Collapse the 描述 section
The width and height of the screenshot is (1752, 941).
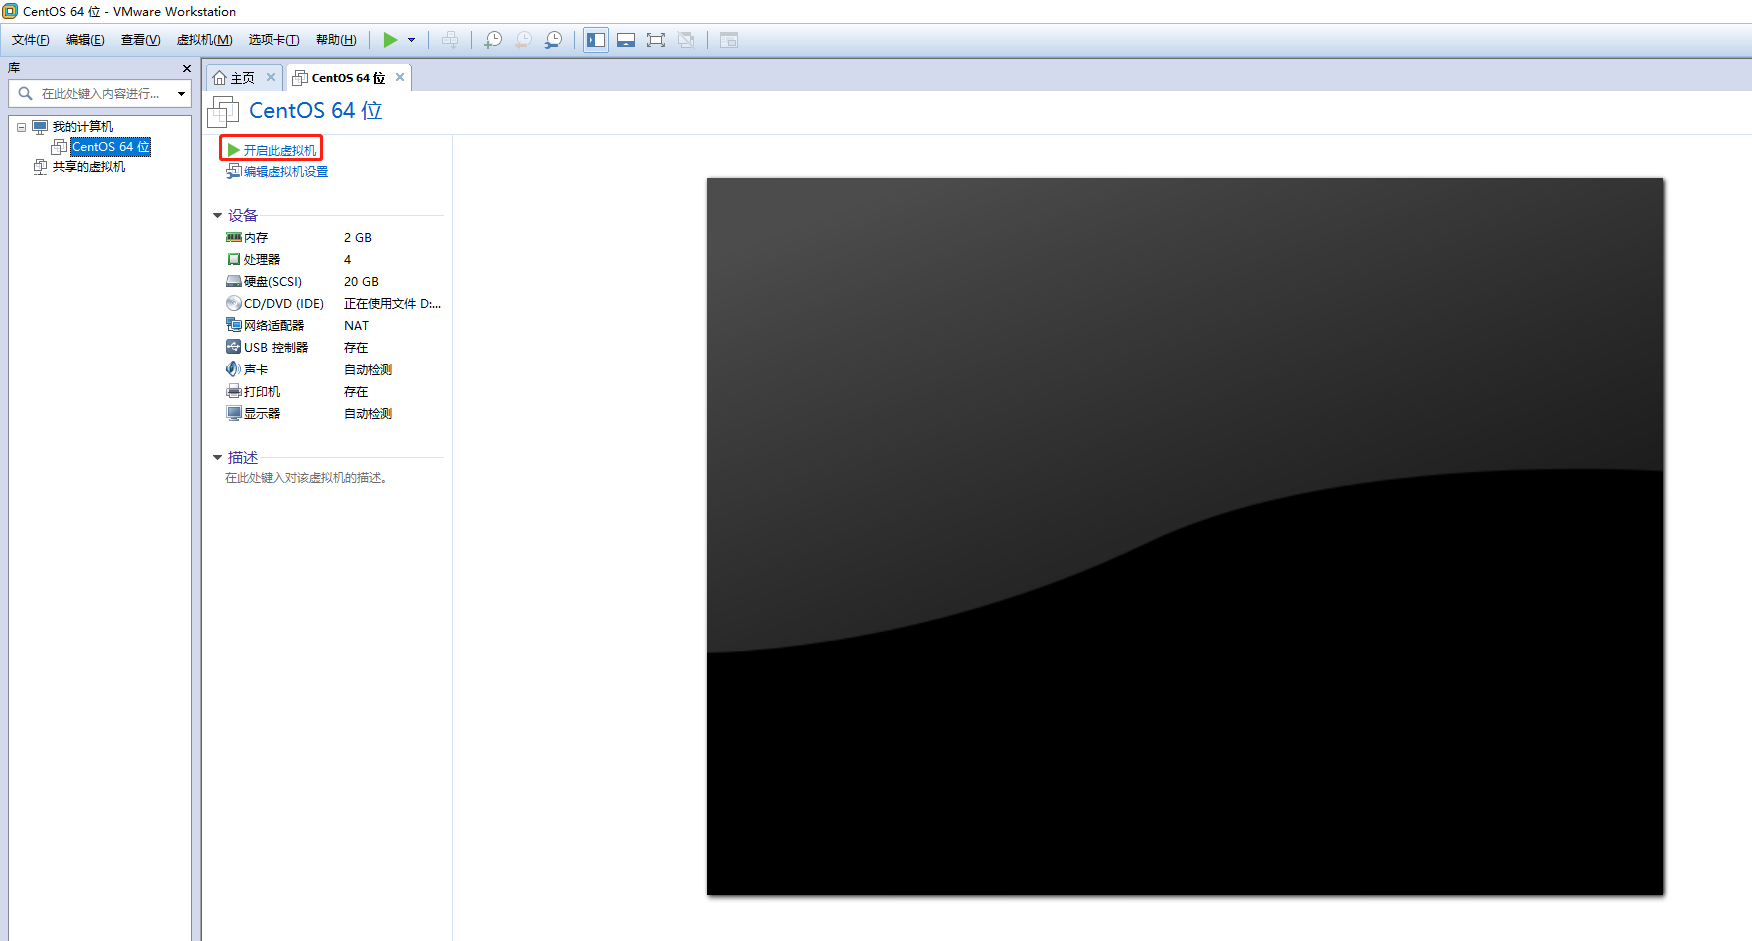(217, 457)
